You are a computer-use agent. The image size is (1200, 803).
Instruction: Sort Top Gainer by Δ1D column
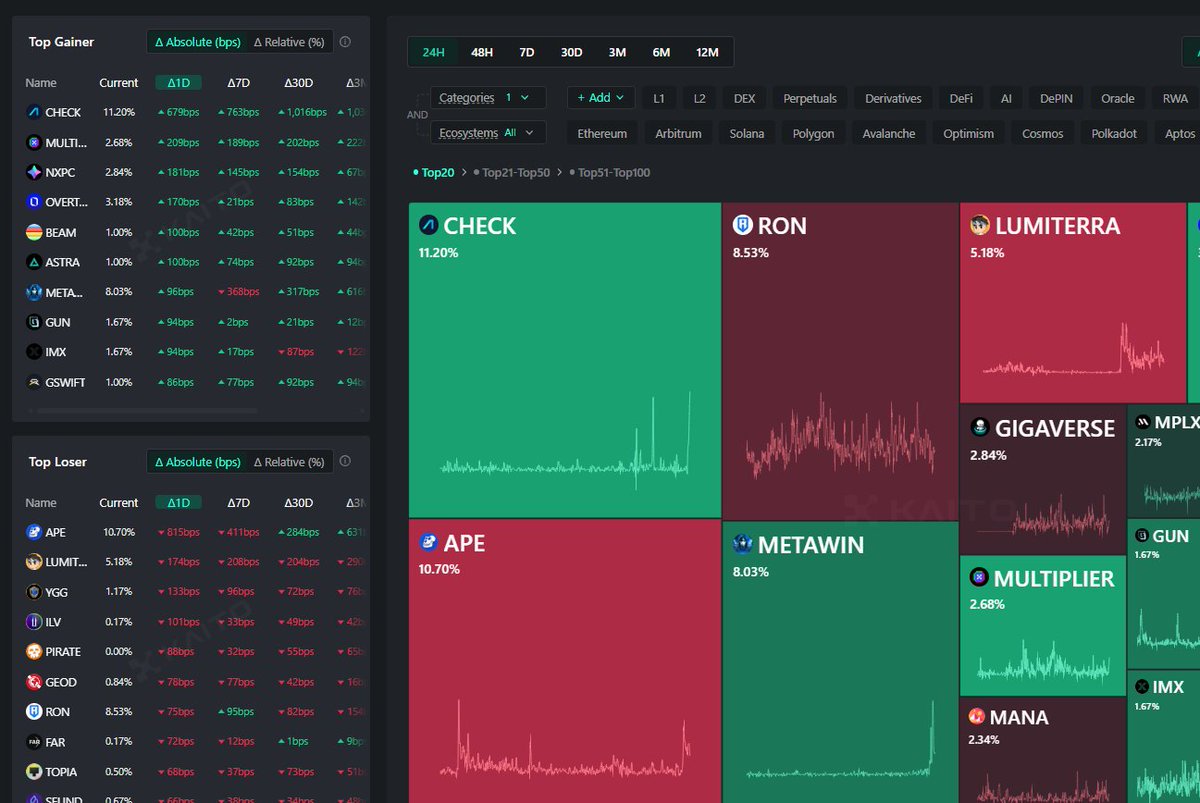(179, 83)
